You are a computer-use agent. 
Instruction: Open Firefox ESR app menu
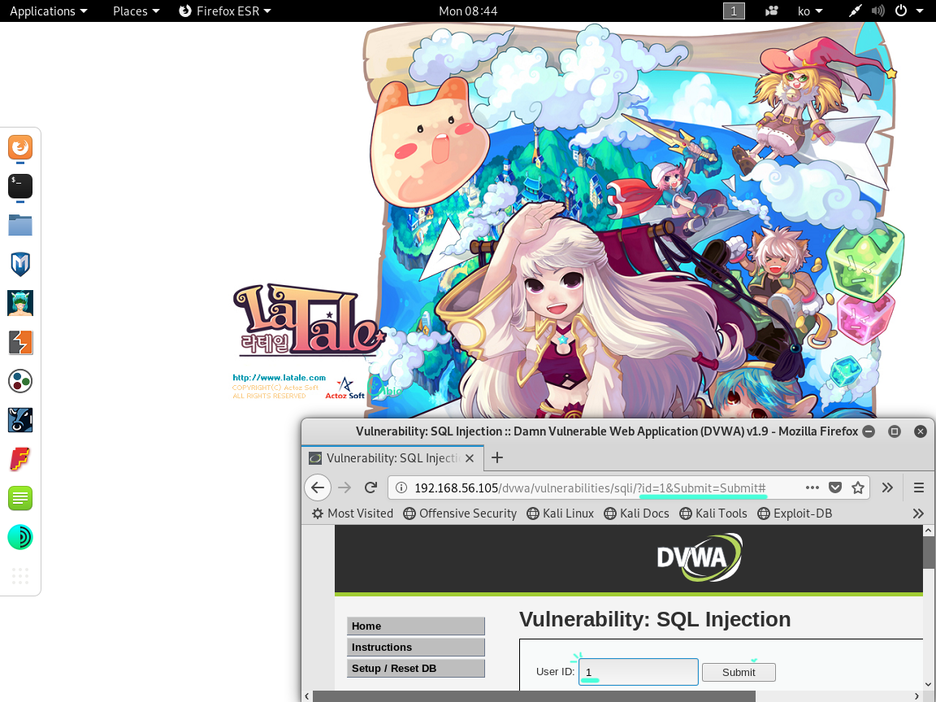tap(225, 11)
